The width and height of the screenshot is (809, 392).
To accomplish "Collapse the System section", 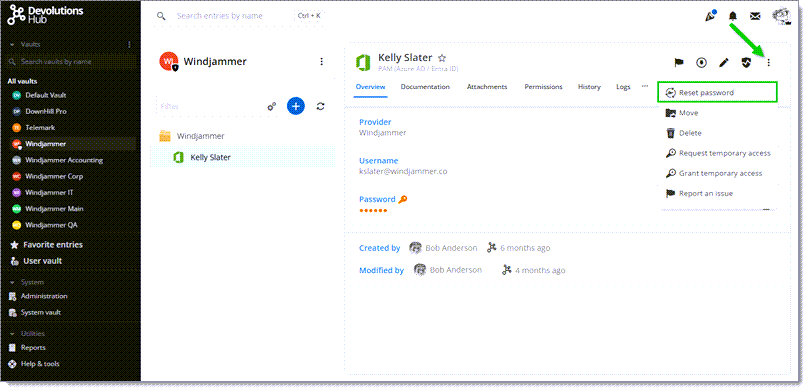I will point(12,282).
